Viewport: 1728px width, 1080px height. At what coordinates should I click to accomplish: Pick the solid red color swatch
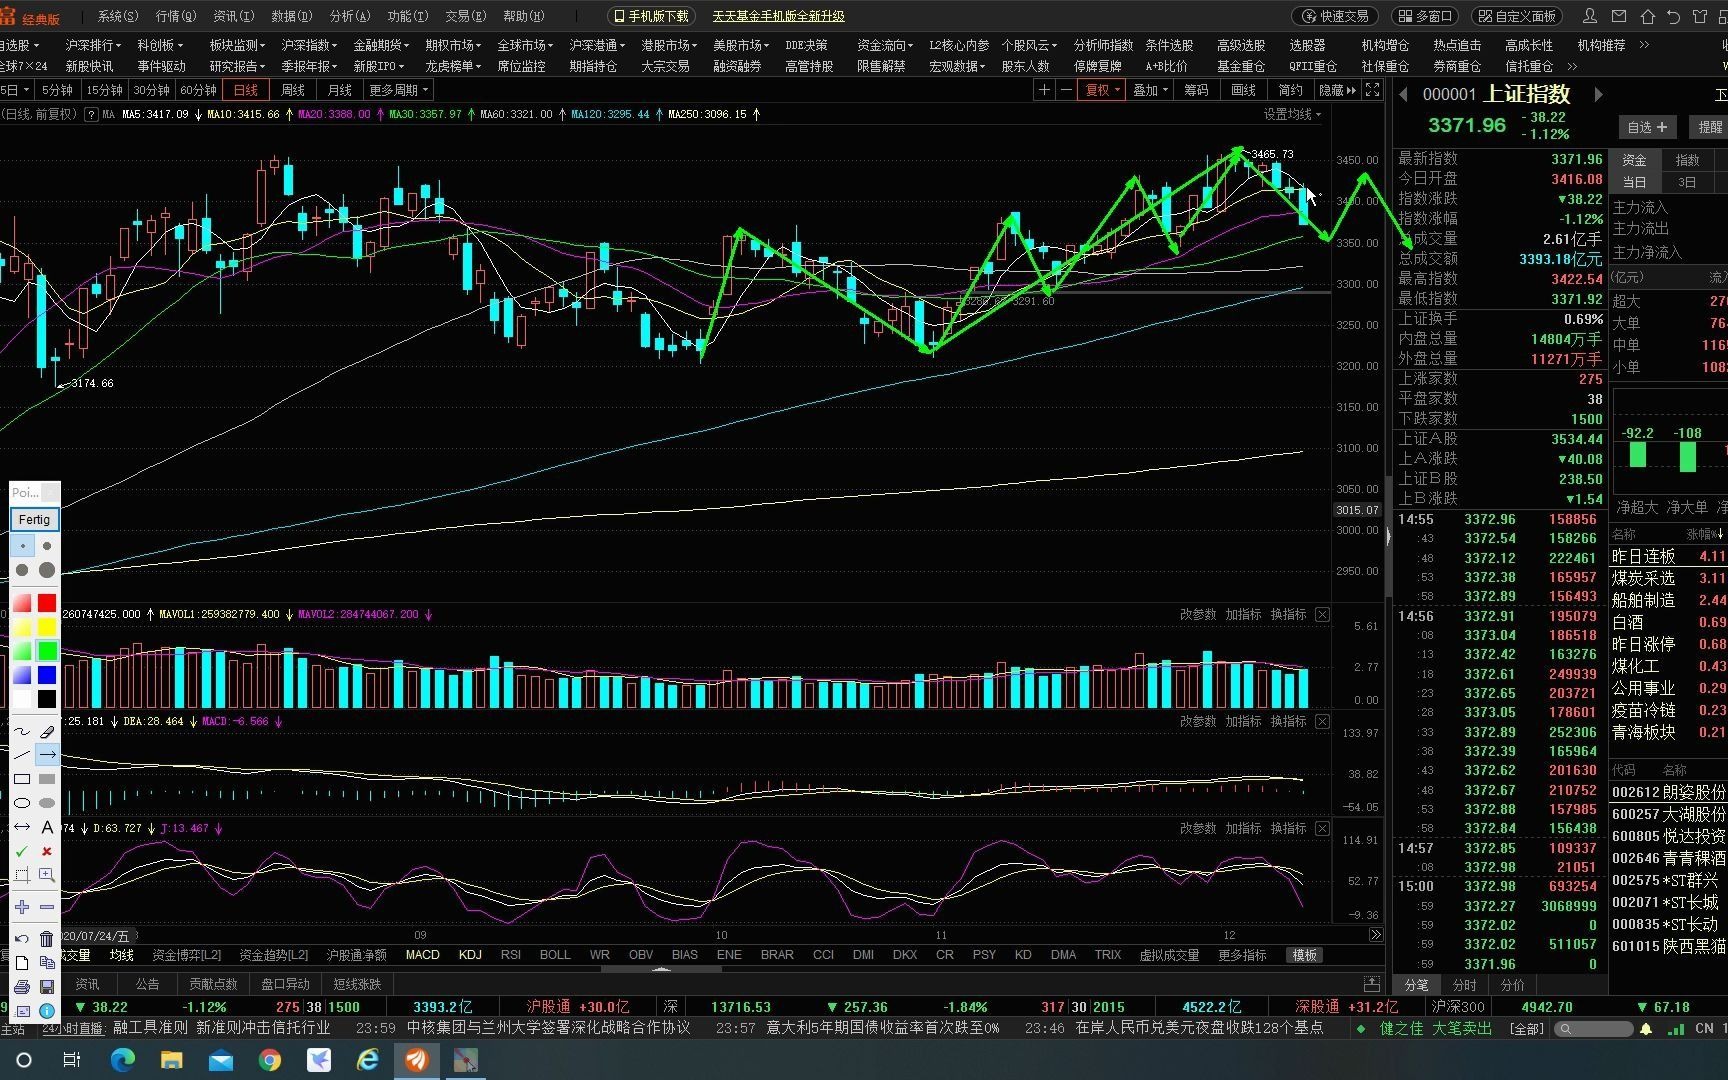47,603
